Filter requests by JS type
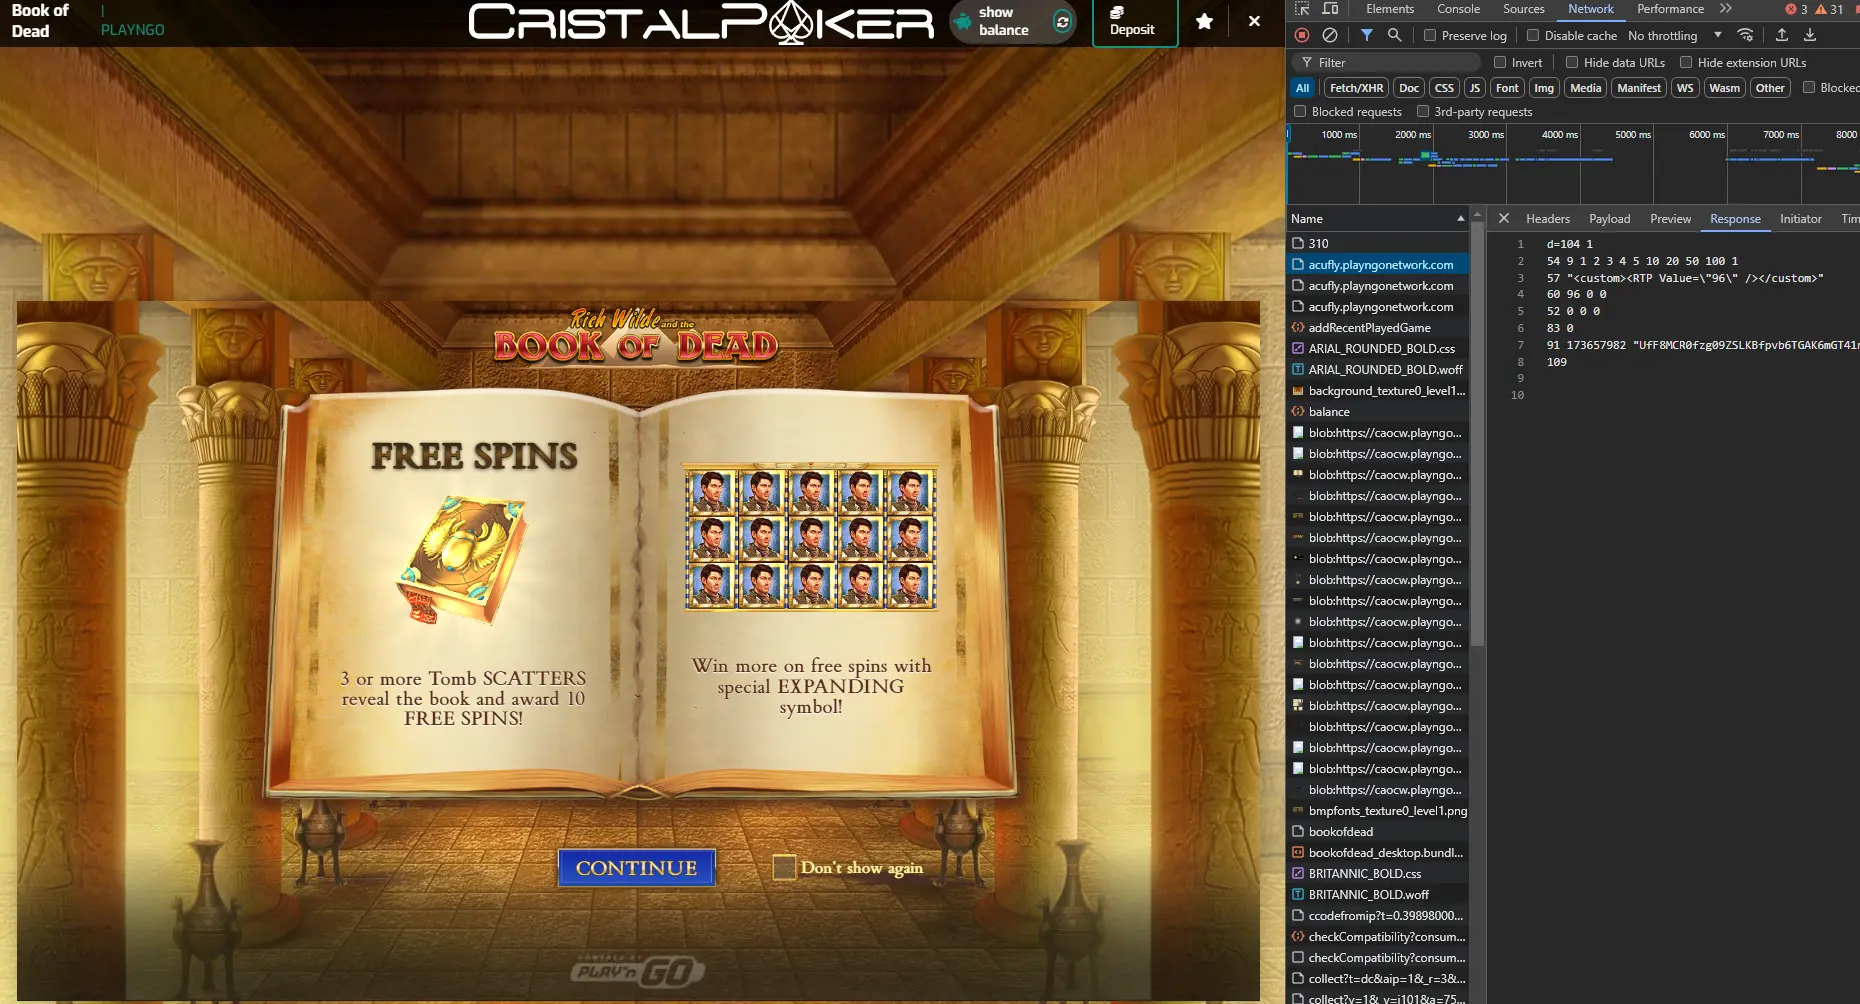 (x=1474, y=88)
